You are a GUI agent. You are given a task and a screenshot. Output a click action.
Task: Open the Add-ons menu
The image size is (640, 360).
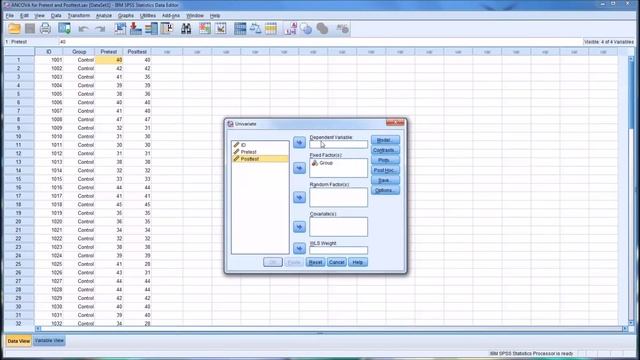(171, 16)
